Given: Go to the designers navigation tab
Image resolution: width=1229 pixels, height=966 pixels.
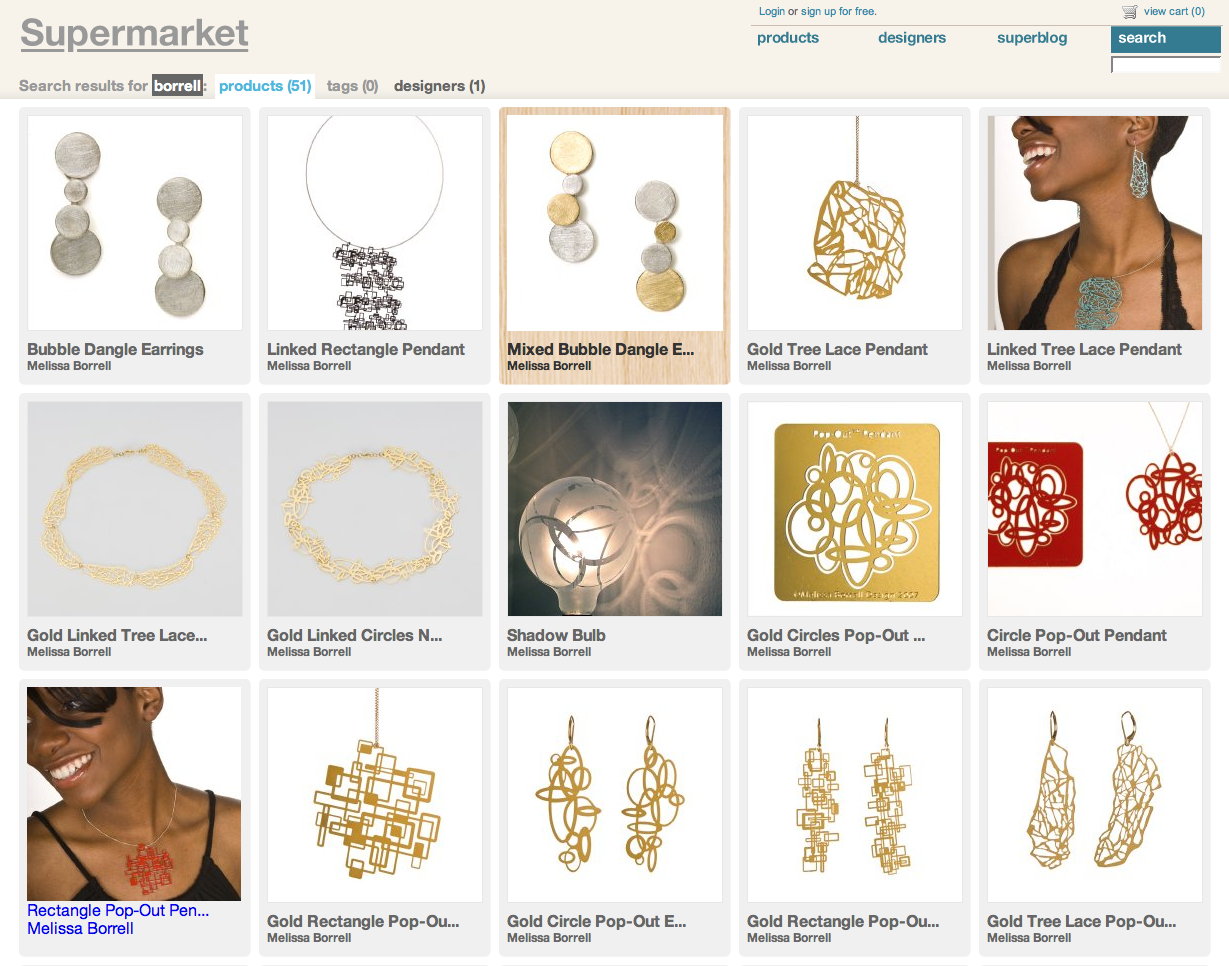Looking at the screenshot, I should (x=912, y=38).
